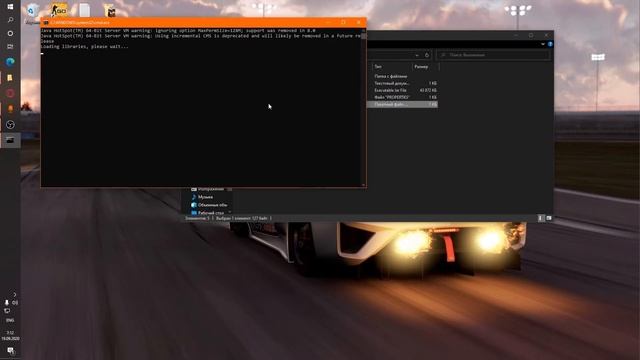The width and height of the screenshot is (640, 360).
Task: Select the 'Папка с файлами' row
Action: tap(402, 76)
